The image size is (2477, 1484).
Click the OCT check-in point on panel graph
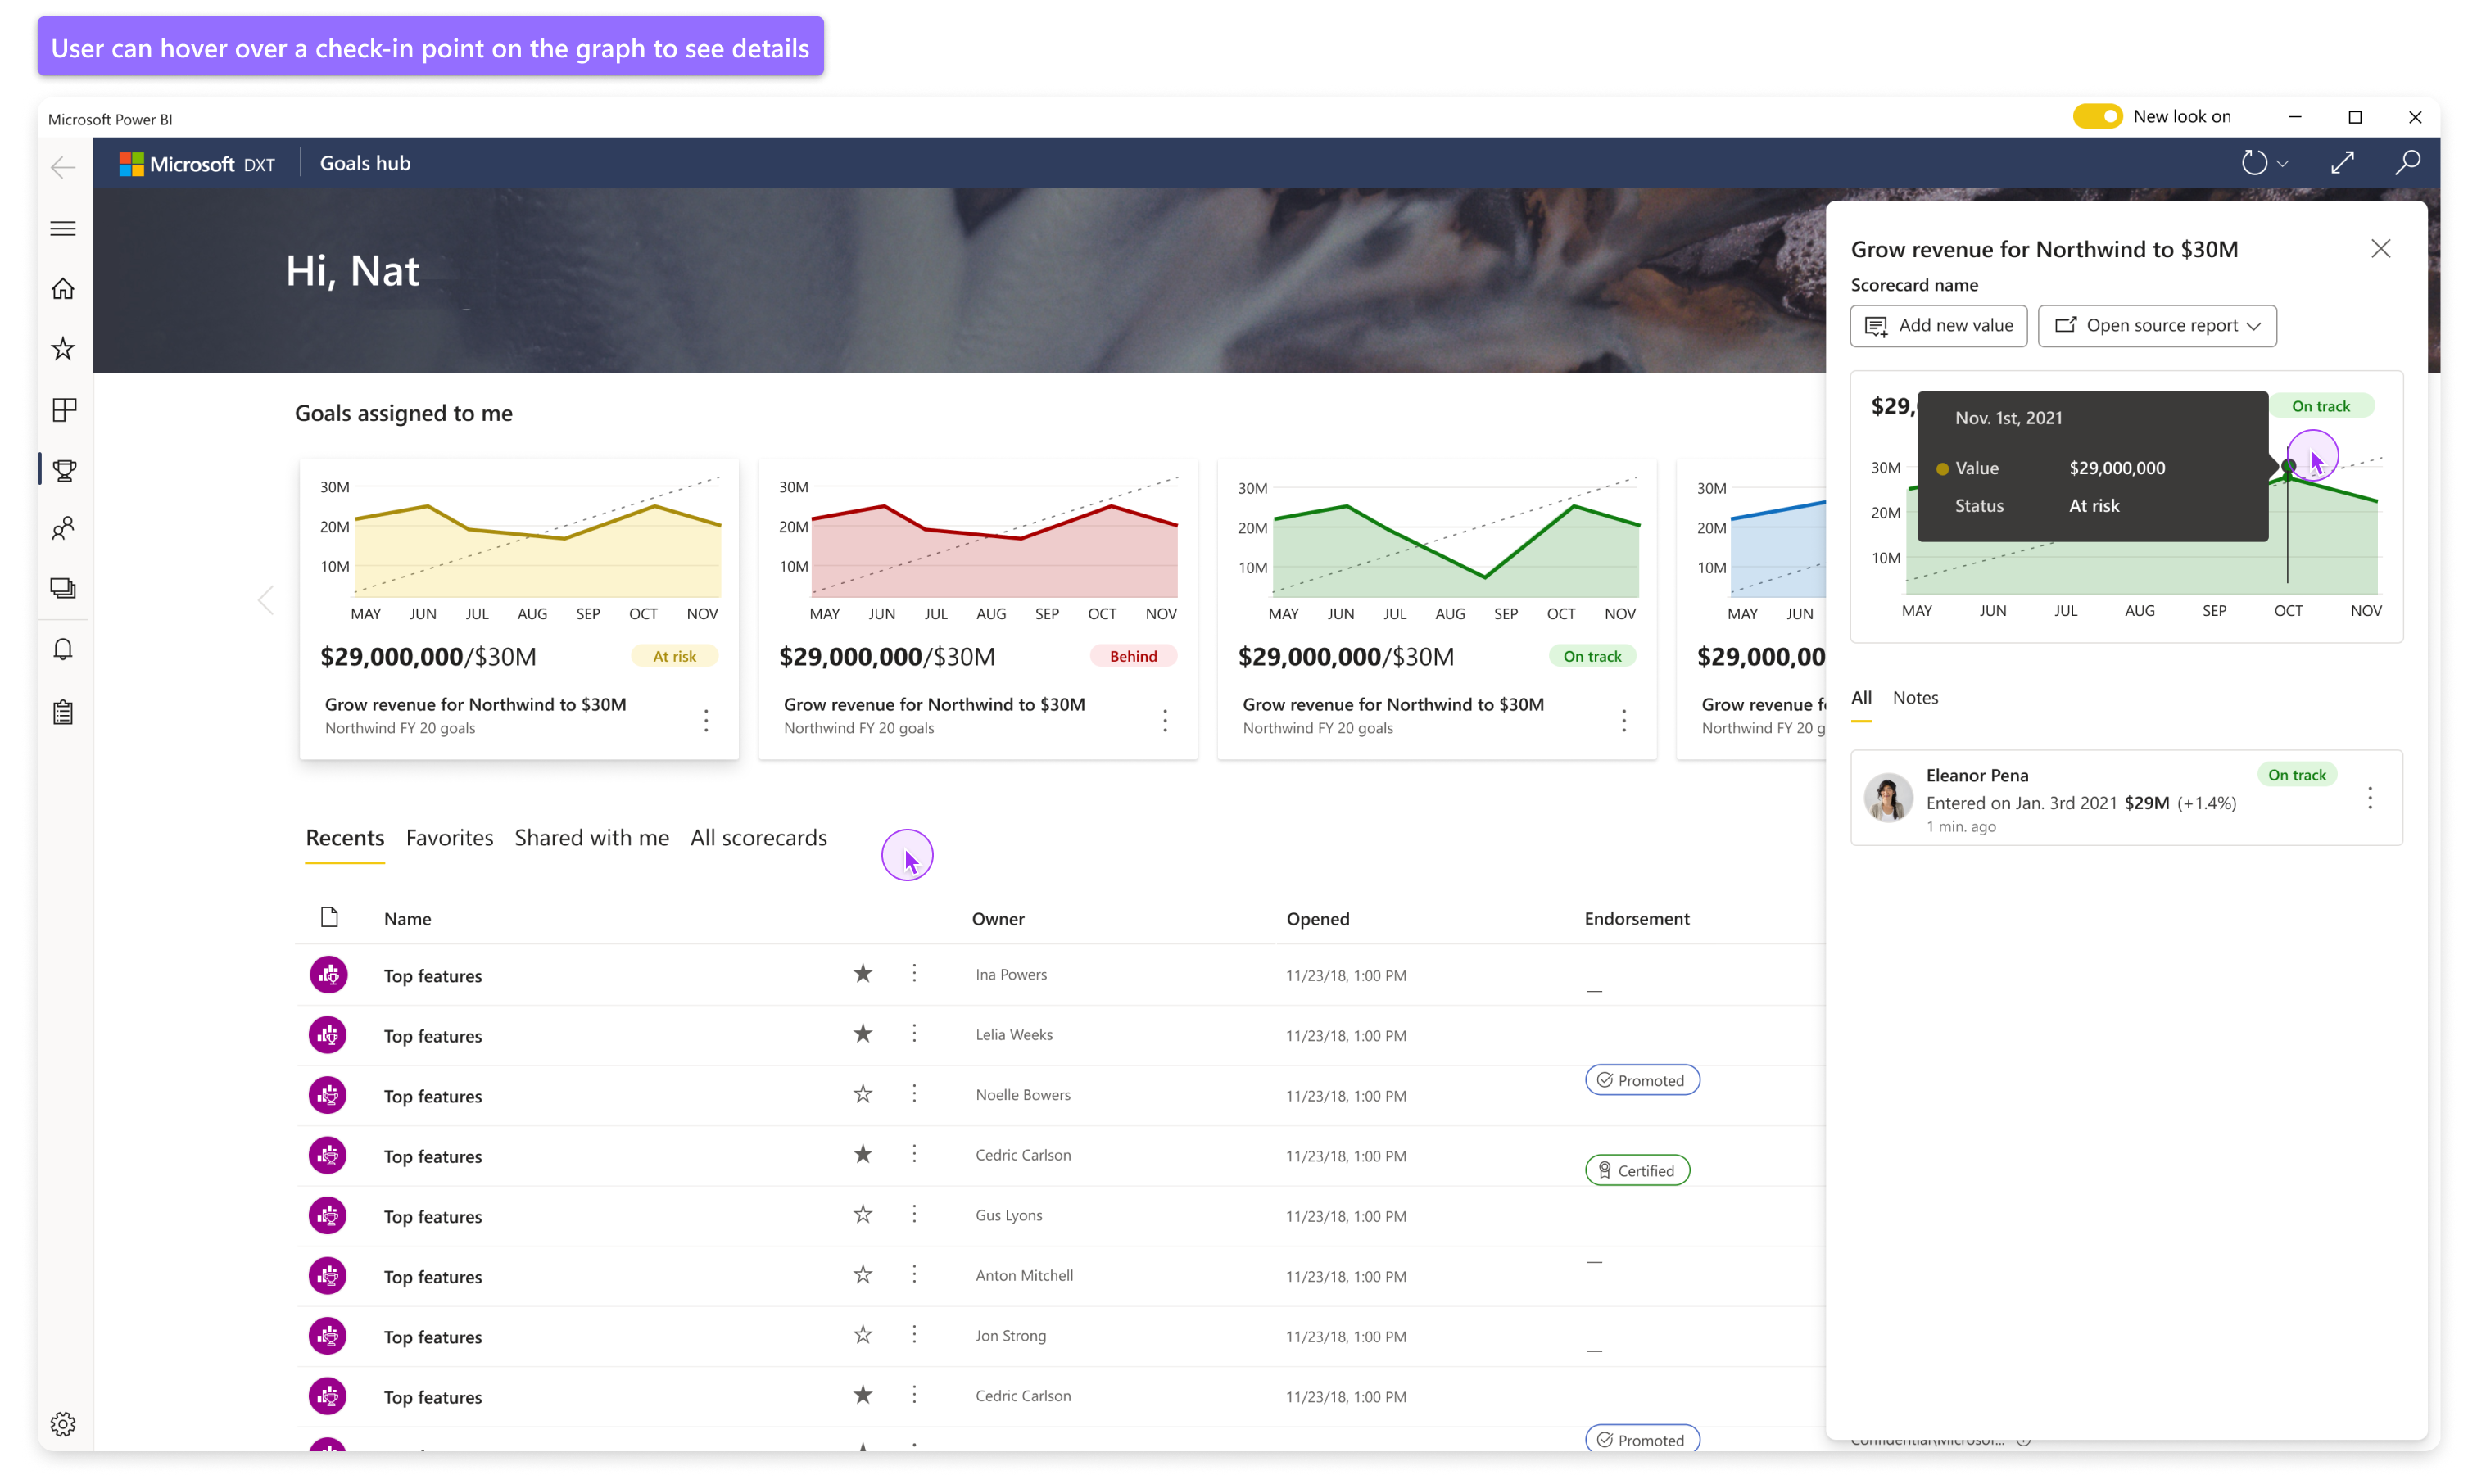(x=2287, y=467)
